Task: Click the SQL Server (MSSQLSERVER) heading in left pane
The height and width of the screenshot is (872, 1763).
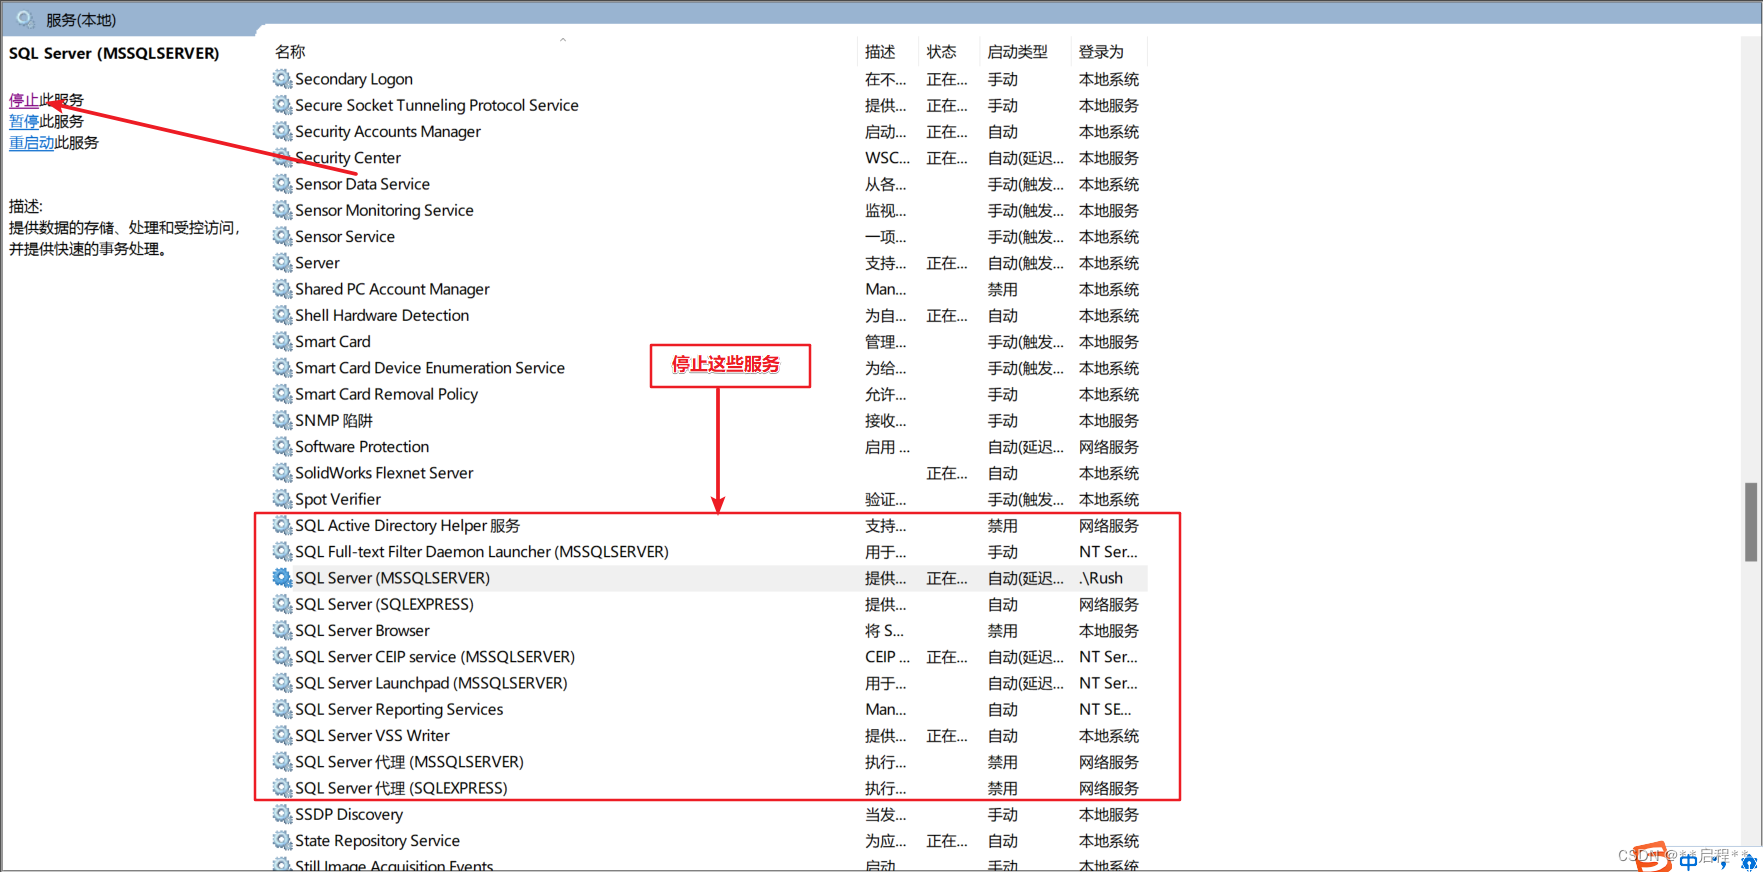Action: click(114, 53)
